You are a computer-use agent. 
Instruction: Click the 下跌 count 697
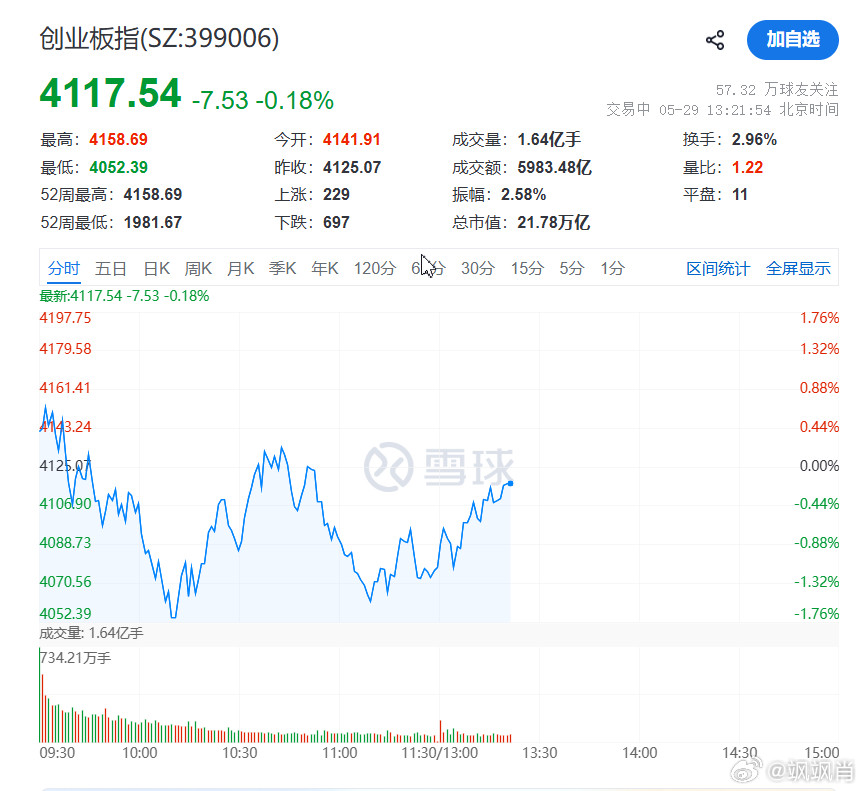[x=337, y=222]
